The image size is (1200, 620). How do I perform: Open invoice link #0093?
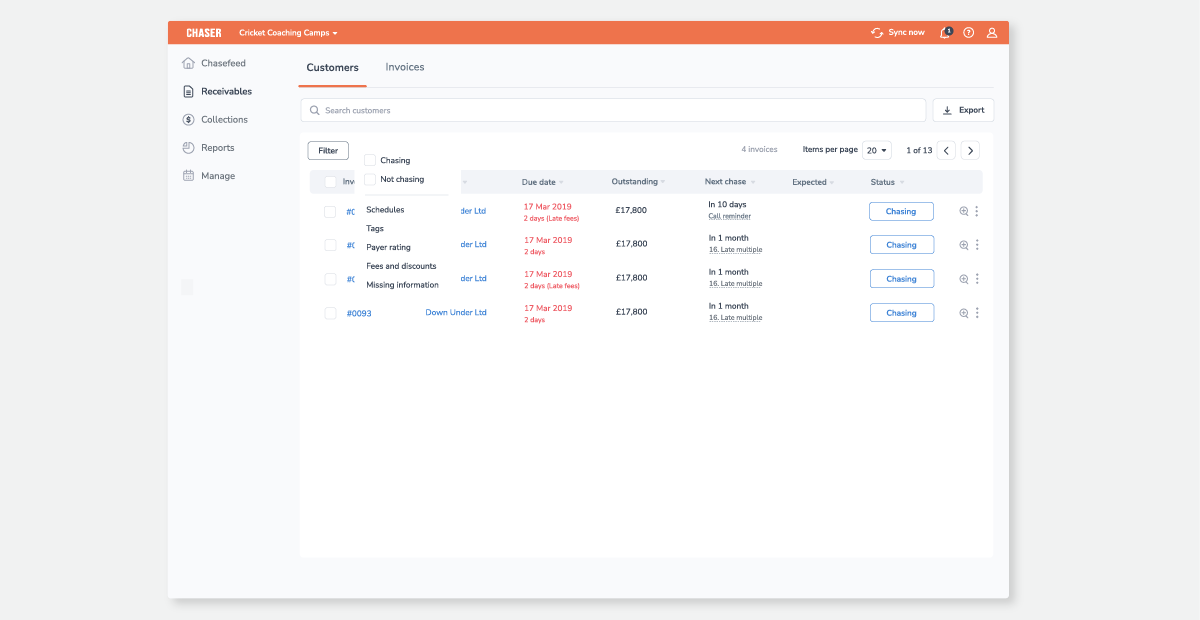(x=359, y=313)
